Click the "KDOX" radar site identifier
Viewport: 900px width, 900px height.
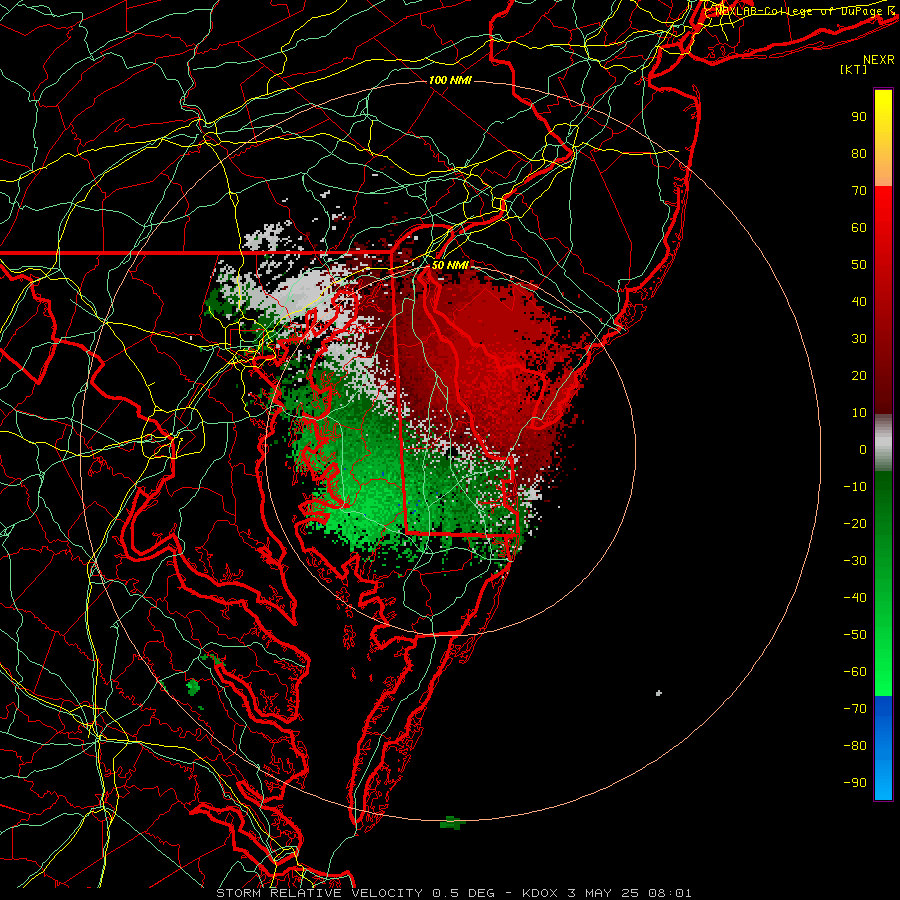[x=541, y=893]
